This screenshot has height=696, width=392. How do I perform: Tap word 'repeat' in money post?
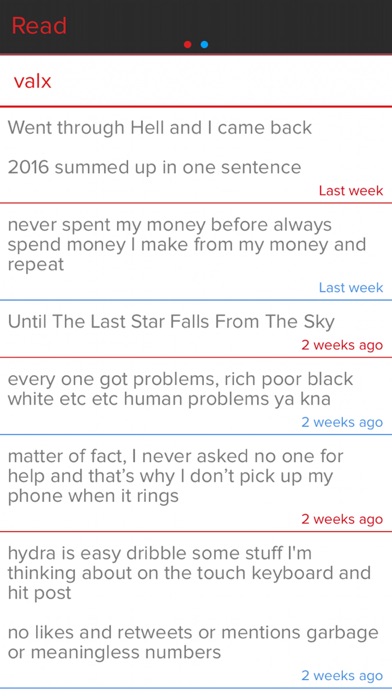[x=36, y=265]
